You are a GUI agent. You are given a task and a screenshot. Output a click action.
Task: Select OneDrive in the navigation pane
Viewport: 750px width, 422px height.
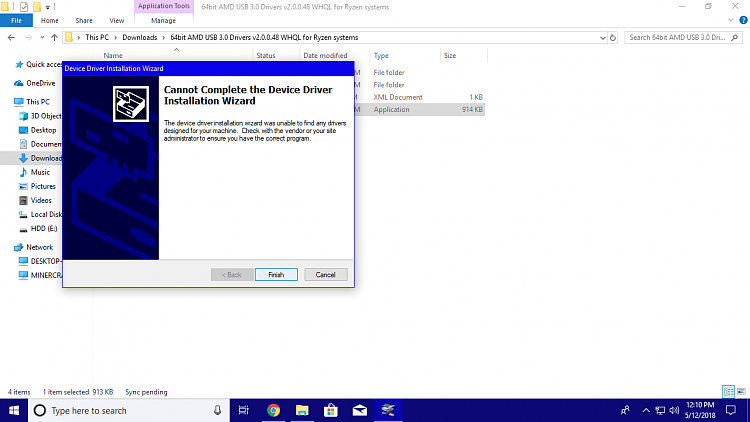[35, 83]
